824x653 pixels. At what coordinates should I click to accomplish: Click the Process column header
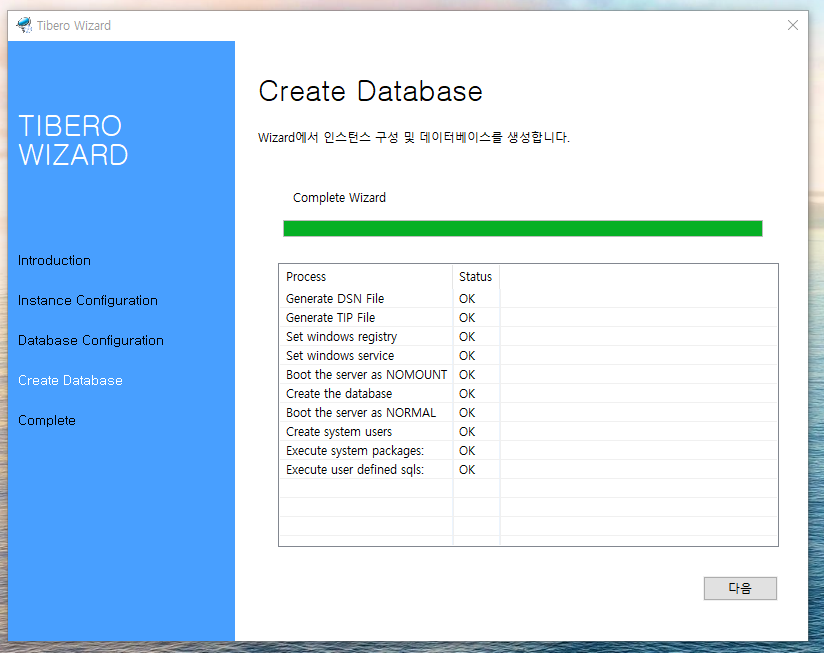366,277
